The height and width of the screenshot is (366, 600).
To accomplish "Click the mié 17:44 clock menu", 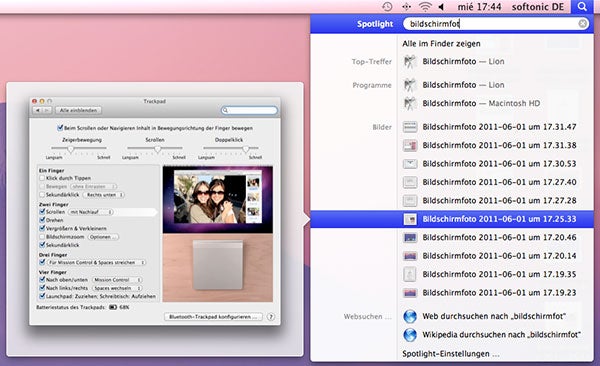I will pyautogui.click(x=479, y=7).
